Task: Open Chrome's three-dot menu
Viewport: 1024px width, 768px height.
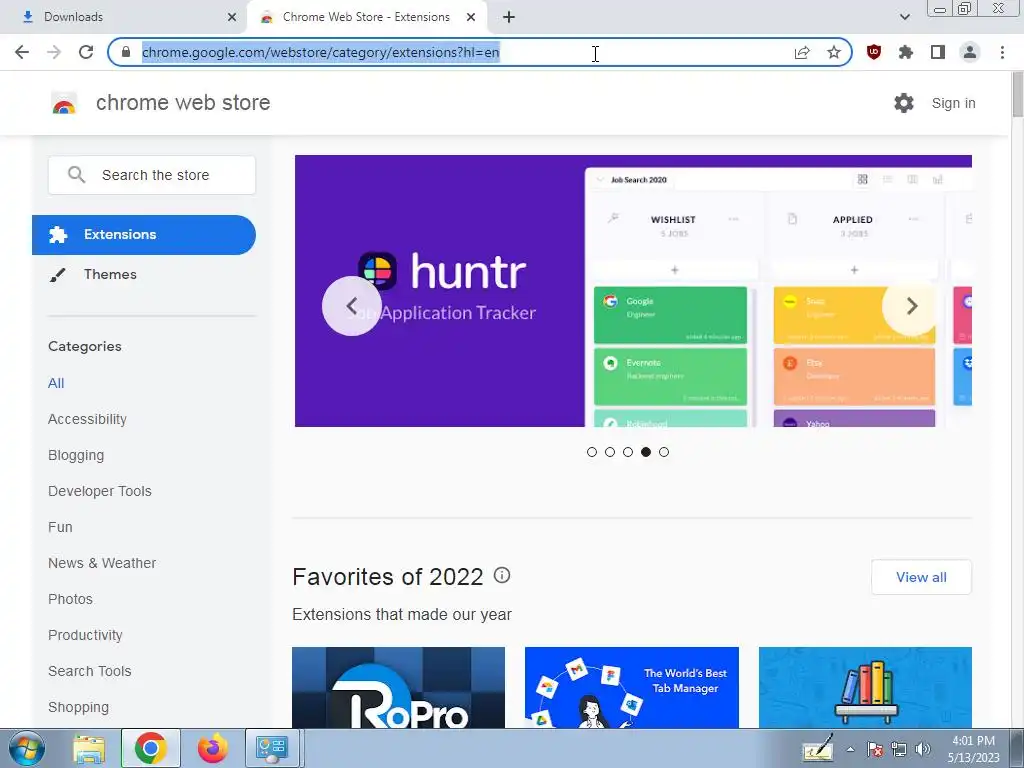Action: (1002, 52)
